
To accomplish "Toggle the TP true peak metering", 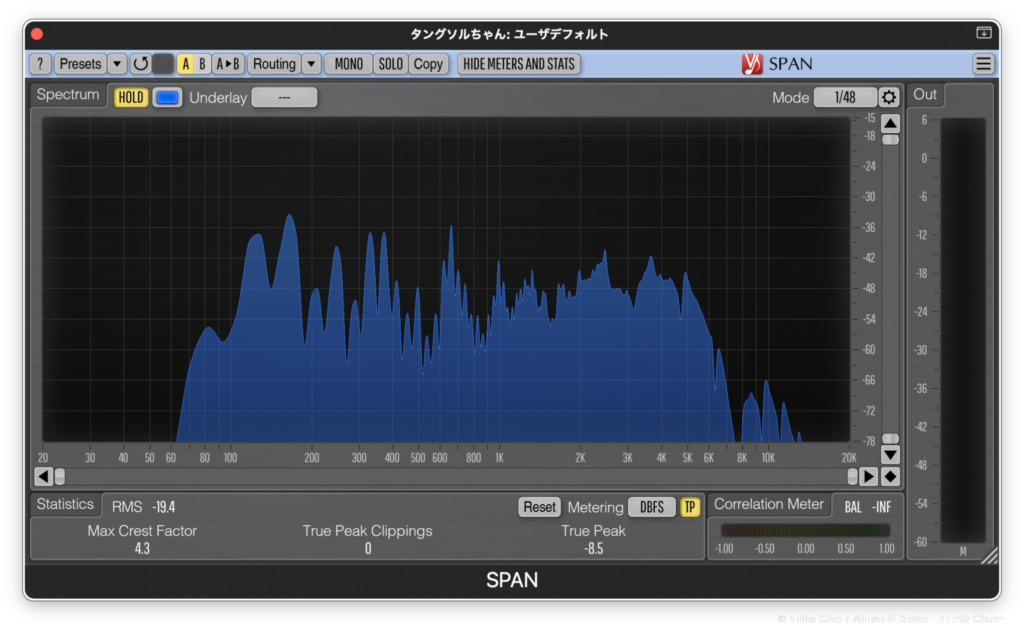I will pyautogui.click(x=690, y=507).
